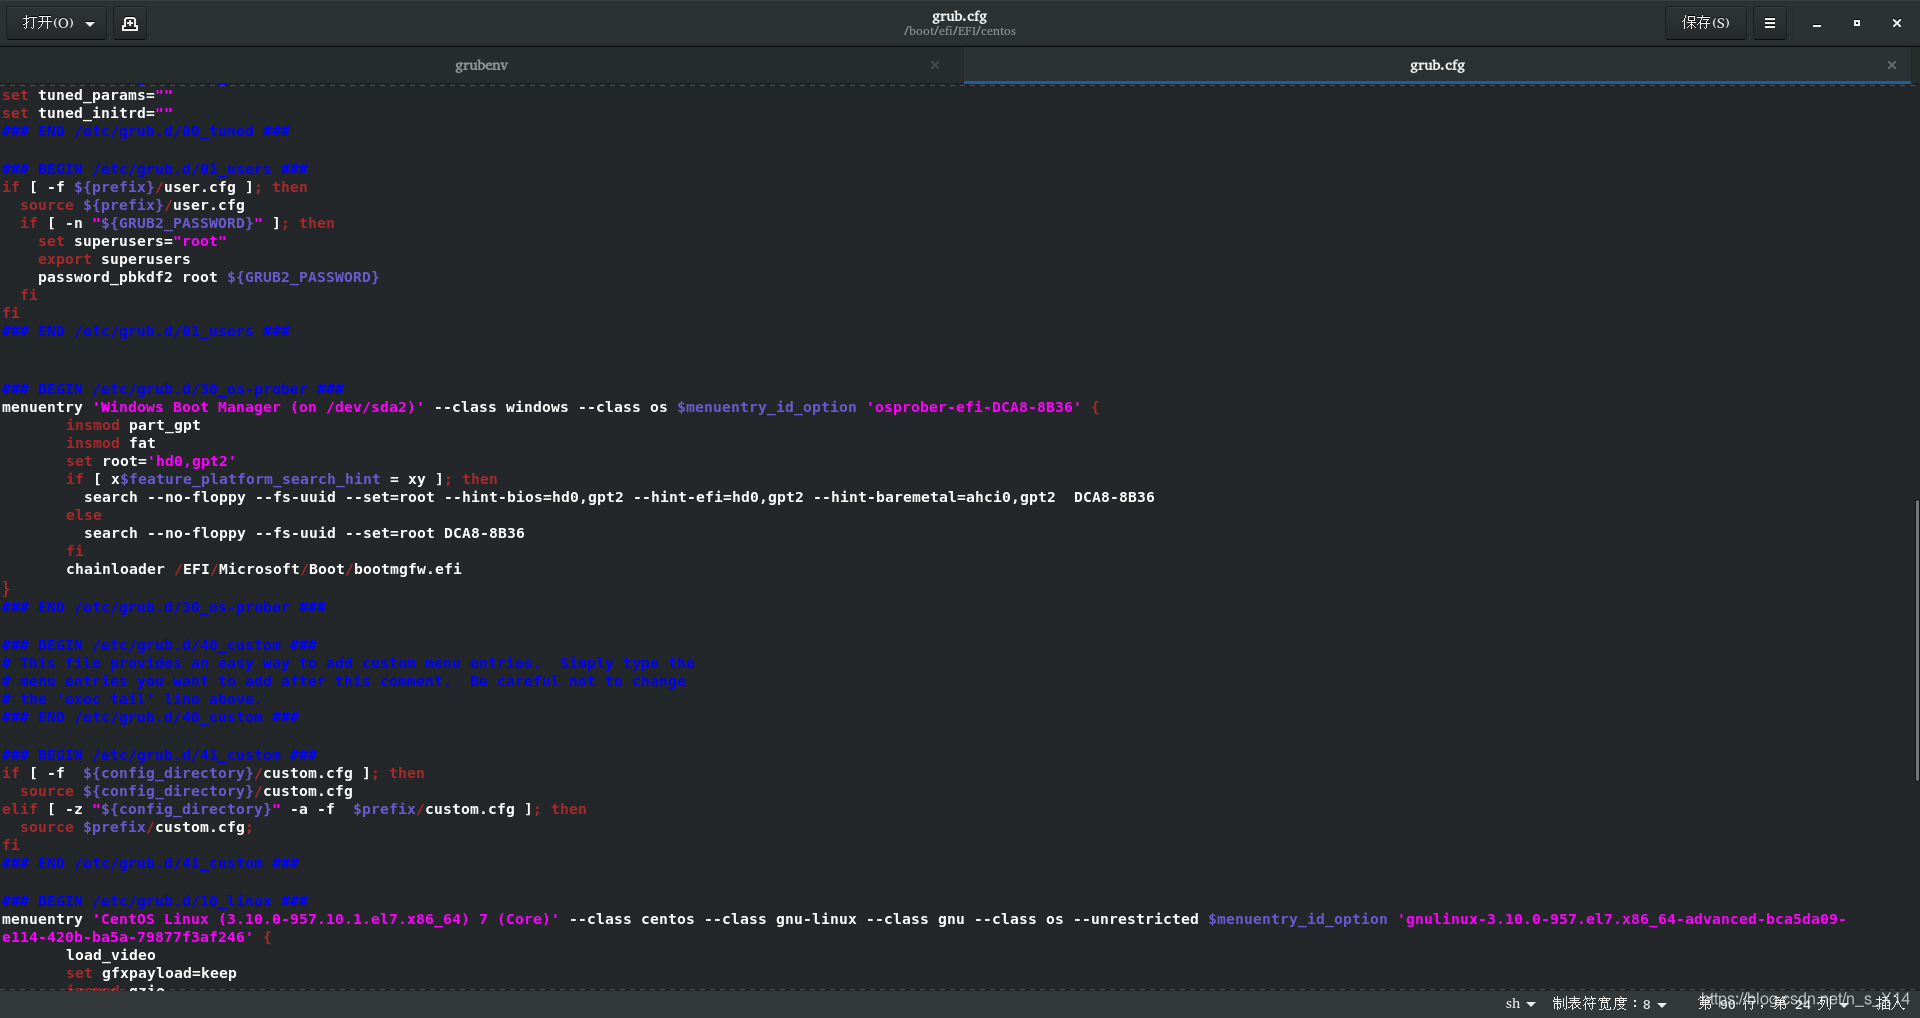
Task: Click '$menuentry_id_option' in Windows menuentry line
Action: click(767, 407)
